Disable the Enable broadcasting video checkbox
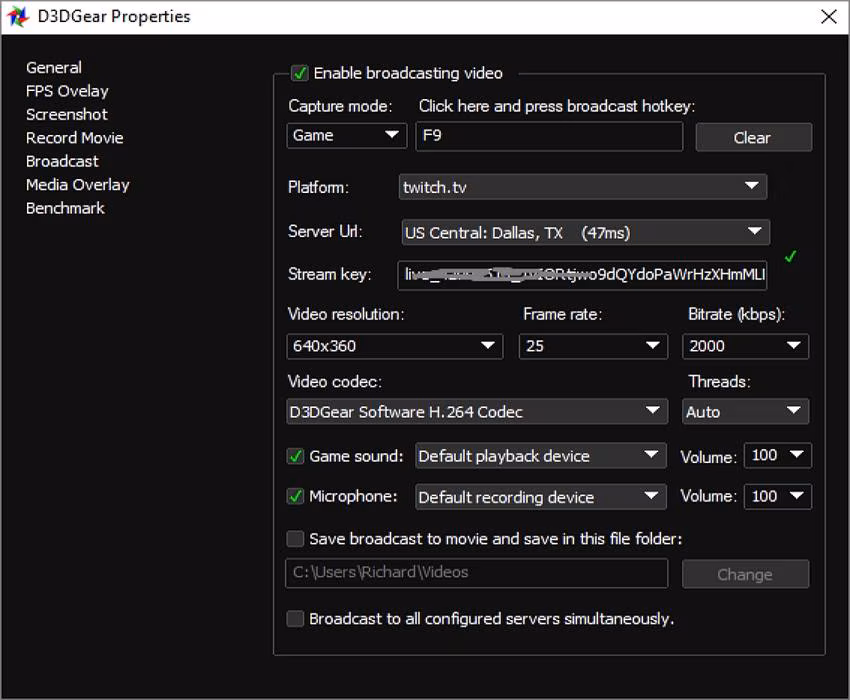This screenshot has height=700, width=850. click(x=299, y=73)
